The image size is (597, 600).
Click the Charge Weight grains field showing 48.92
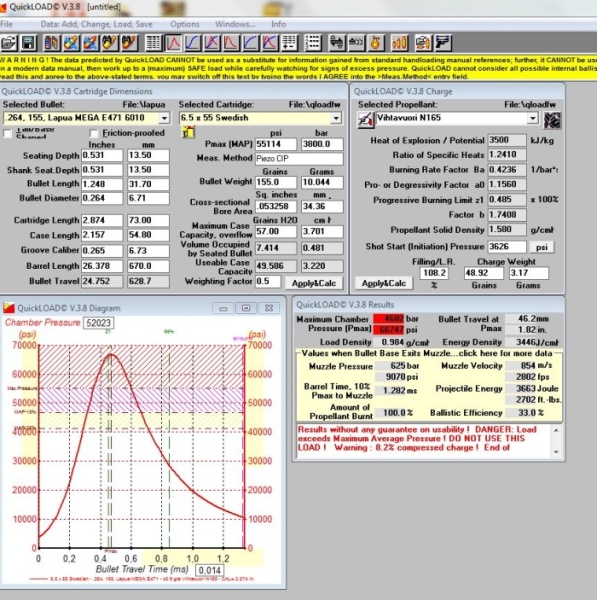[x=483, y=273]
